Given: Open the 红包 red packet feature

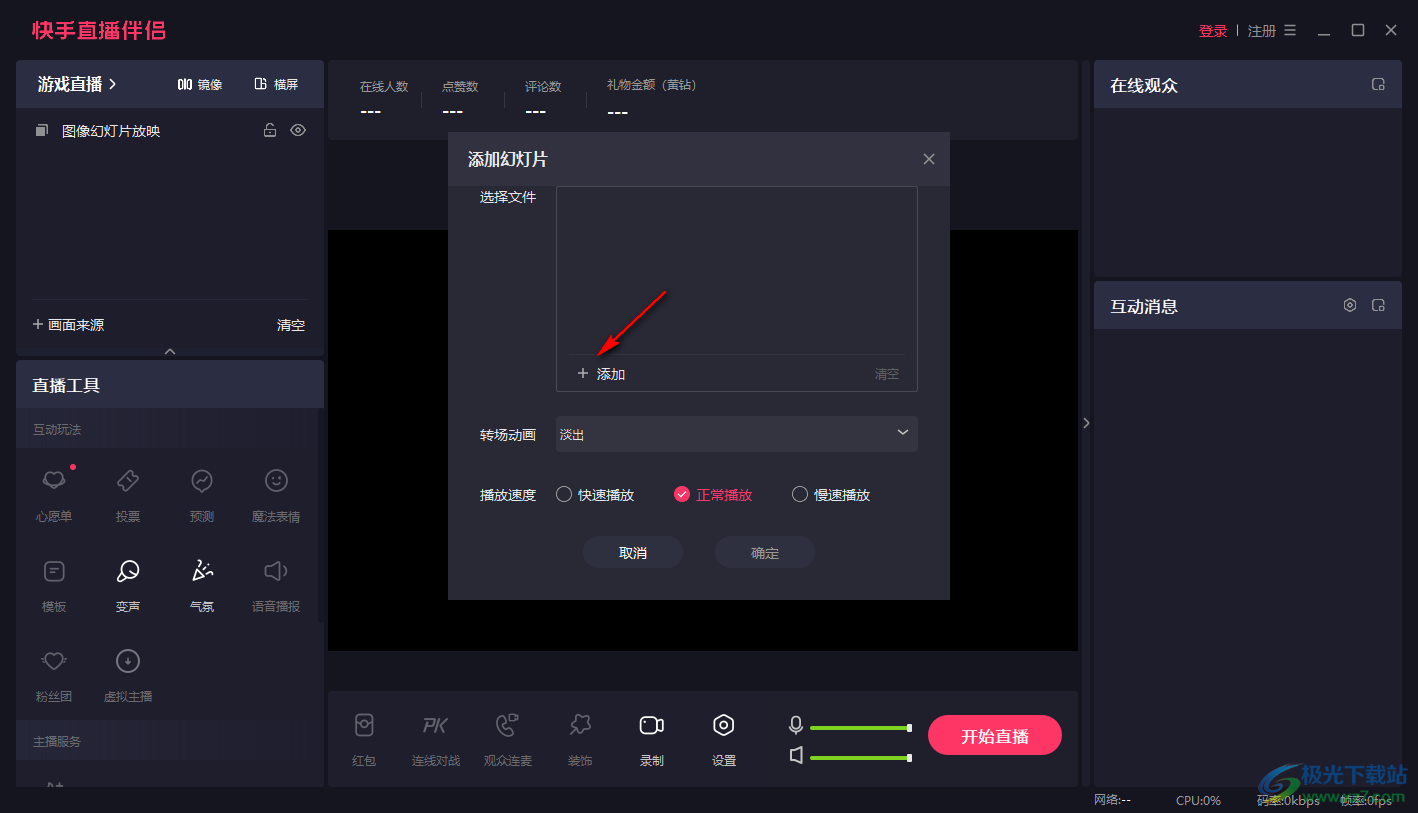Looking at the screenshot, I should coord(364,739).
